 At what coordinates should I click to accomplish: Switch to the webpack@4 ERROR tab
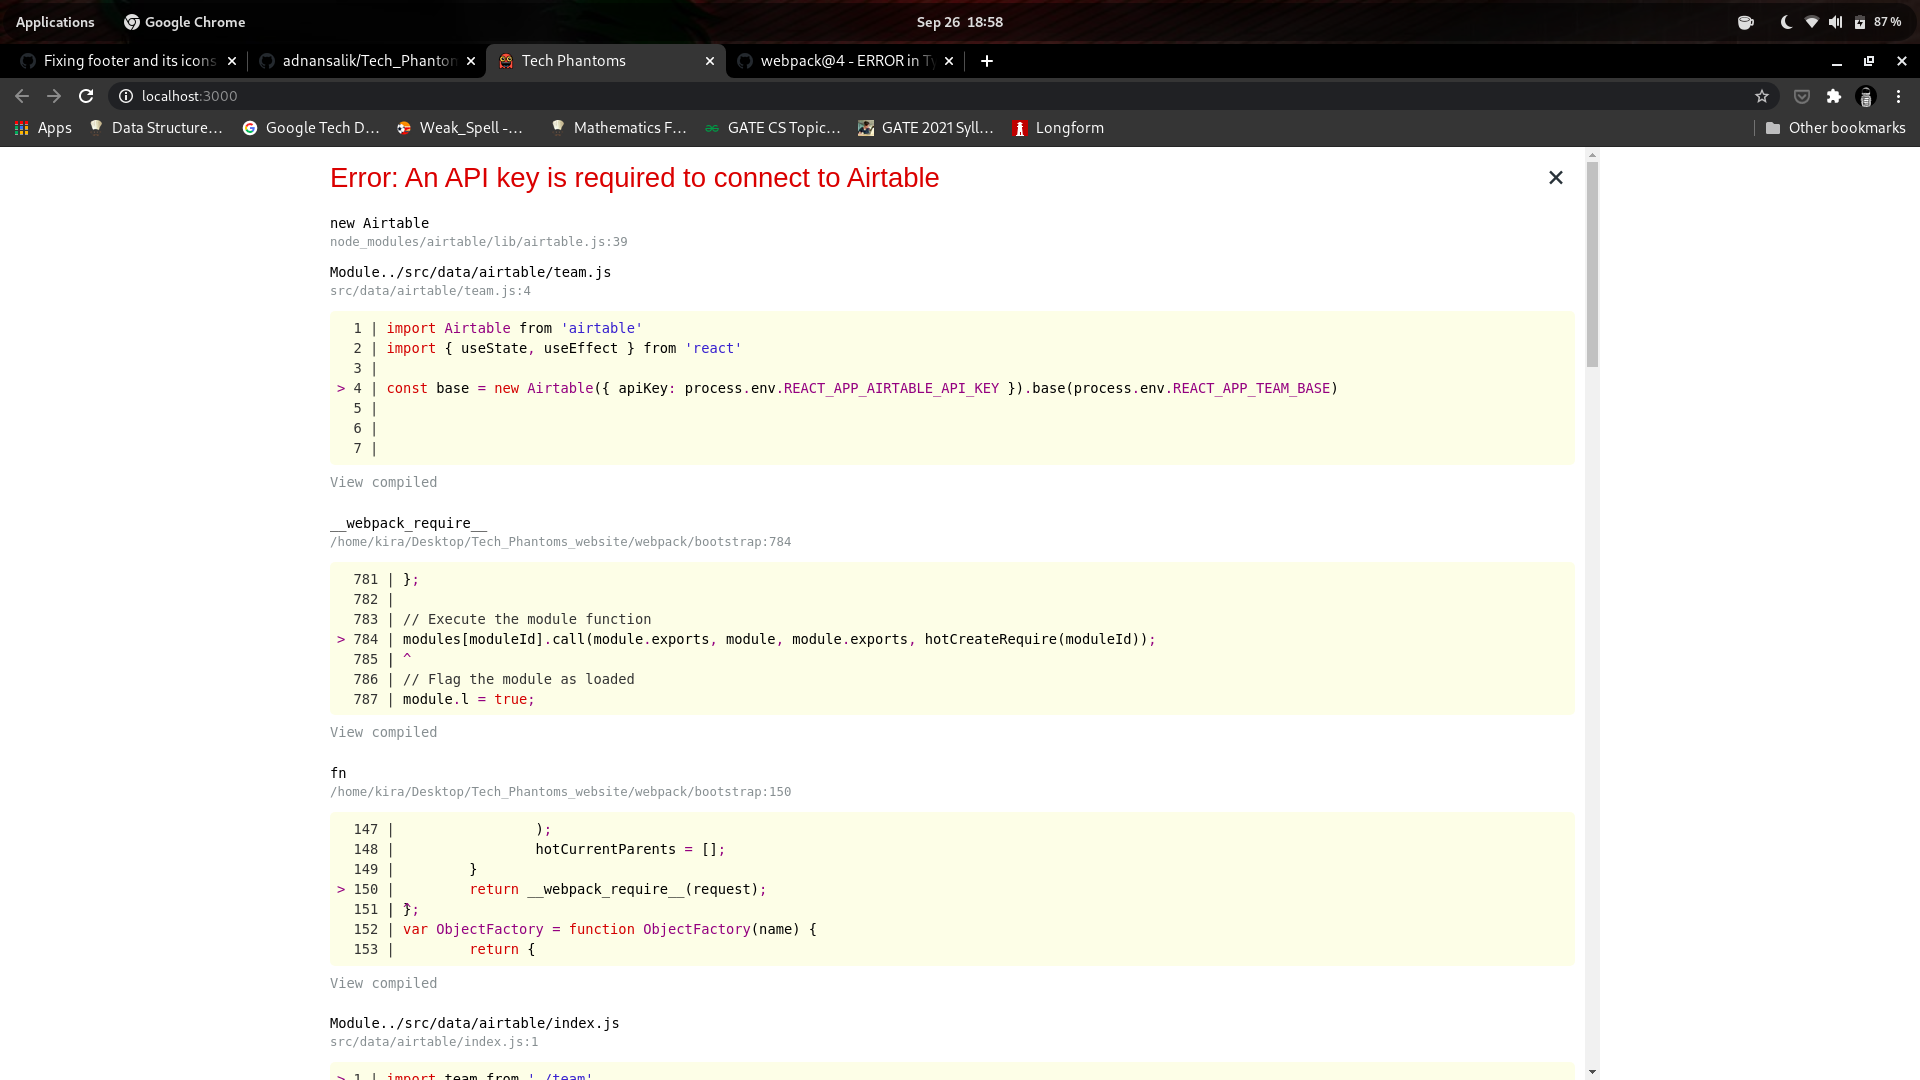(840, 61)
